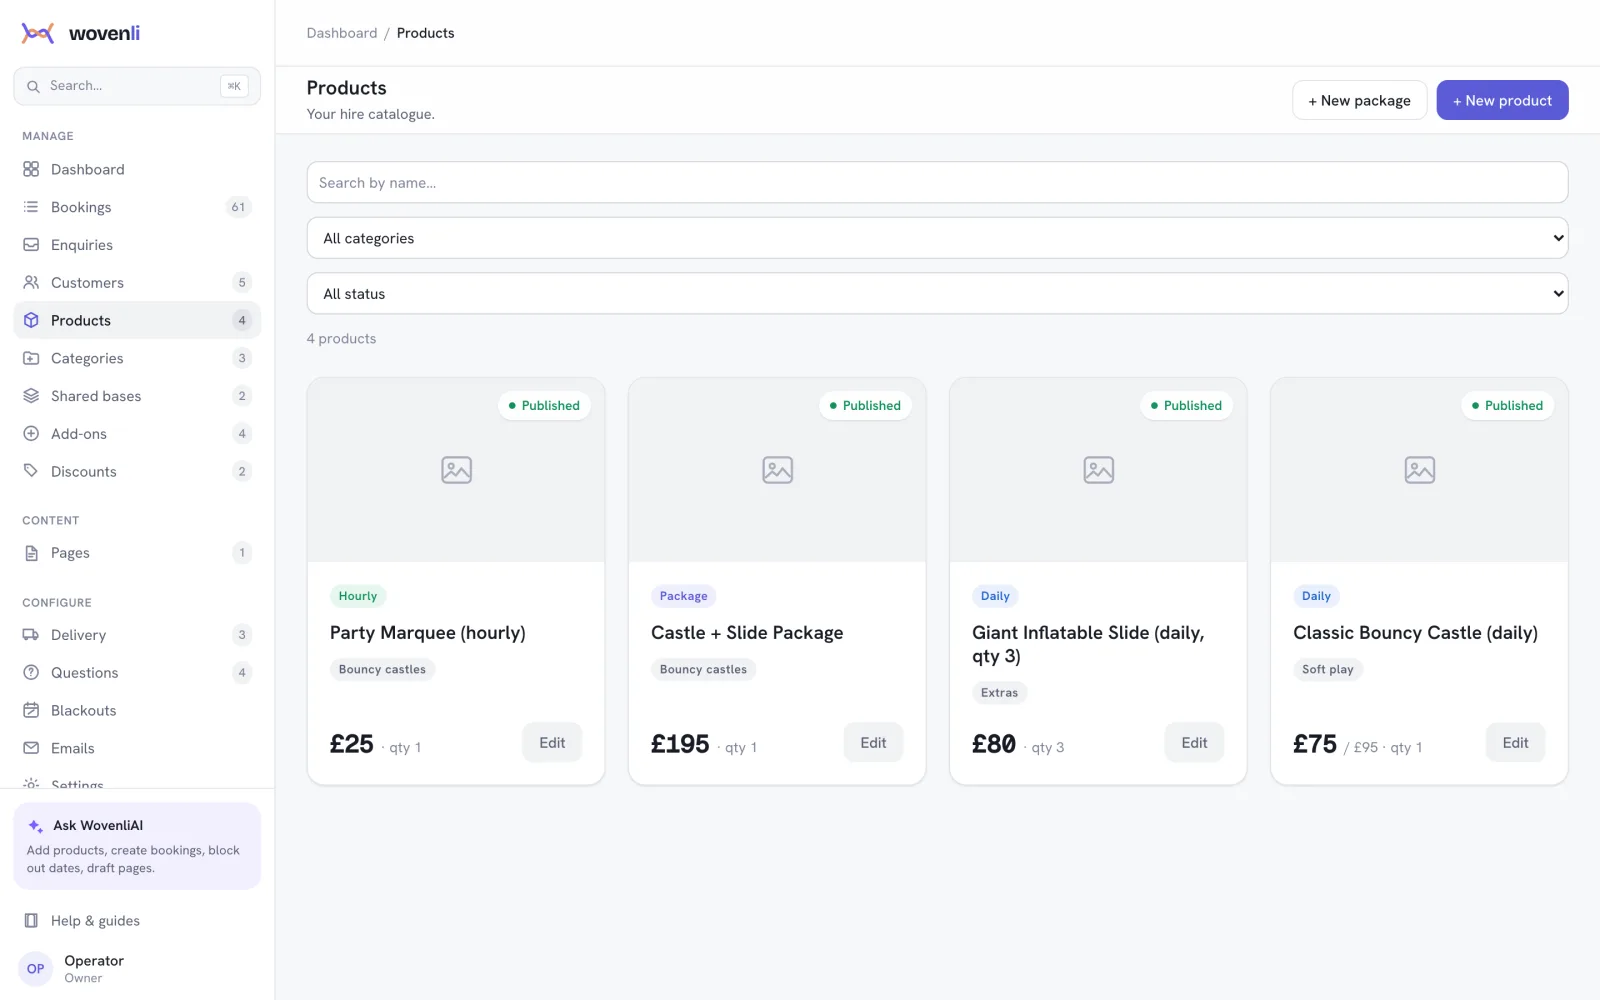Image resolution: width=1600 pixels, height=1000 pixels.
Task: Click the New package button
Action: [1359, 100]
